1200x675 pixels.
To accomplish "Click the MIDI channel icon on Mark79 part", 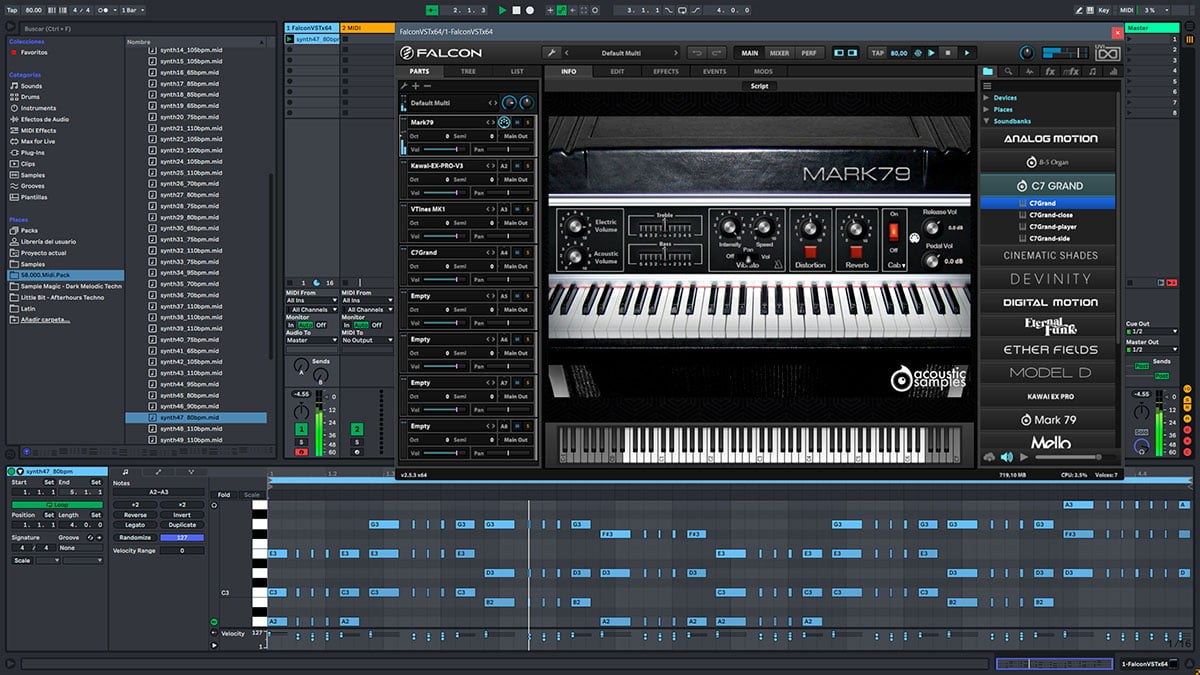I will 505,122.
